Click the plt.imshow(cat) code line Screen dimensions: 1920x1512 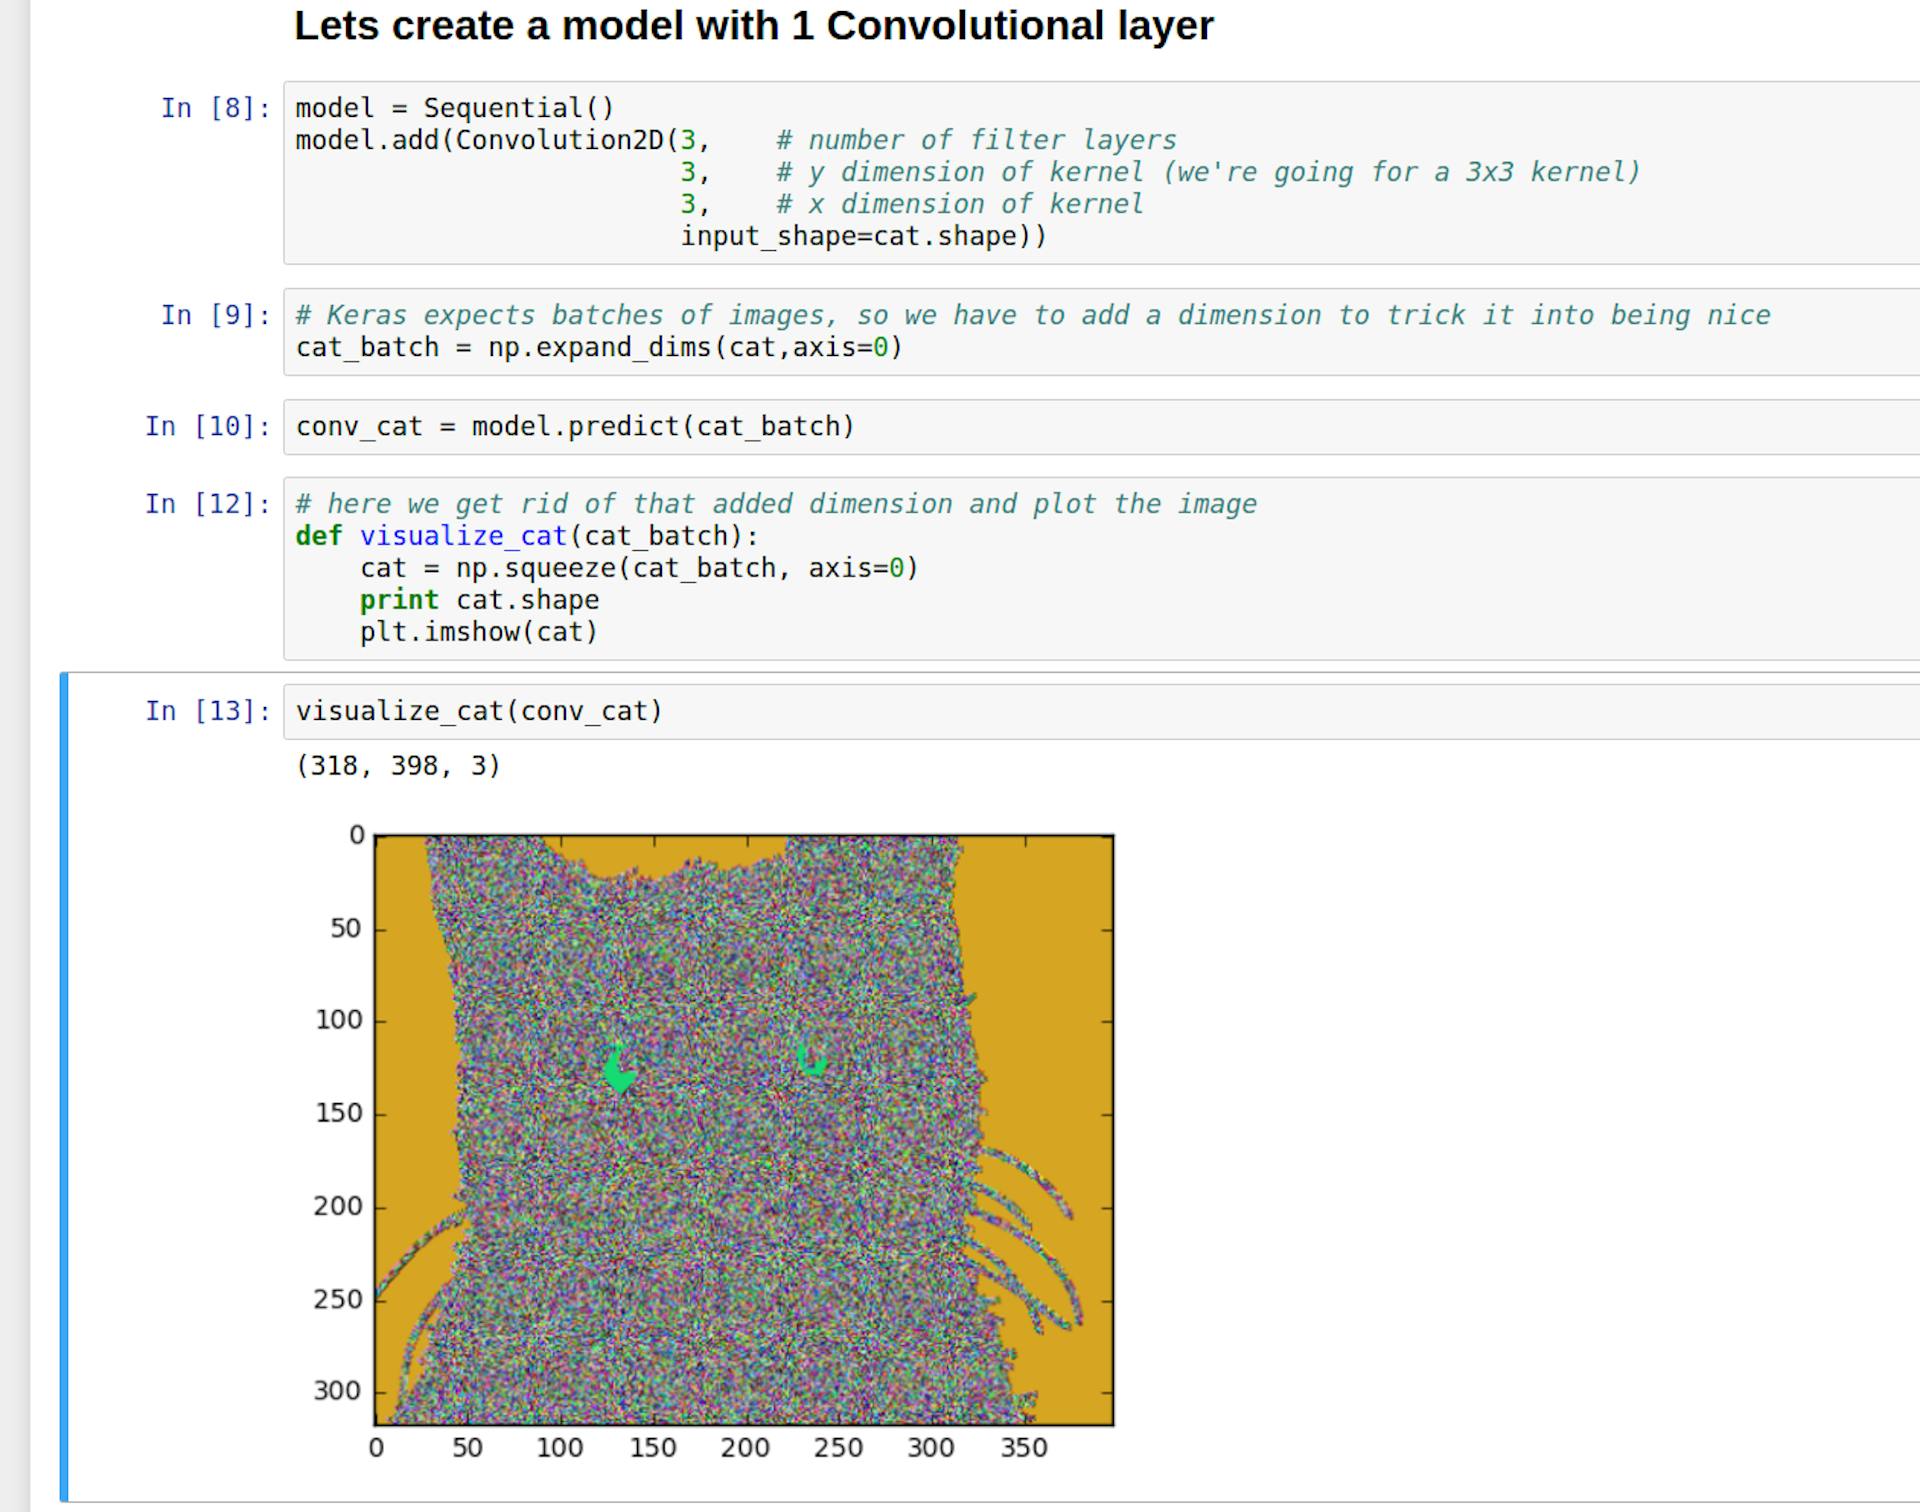(x=478, y=631)
